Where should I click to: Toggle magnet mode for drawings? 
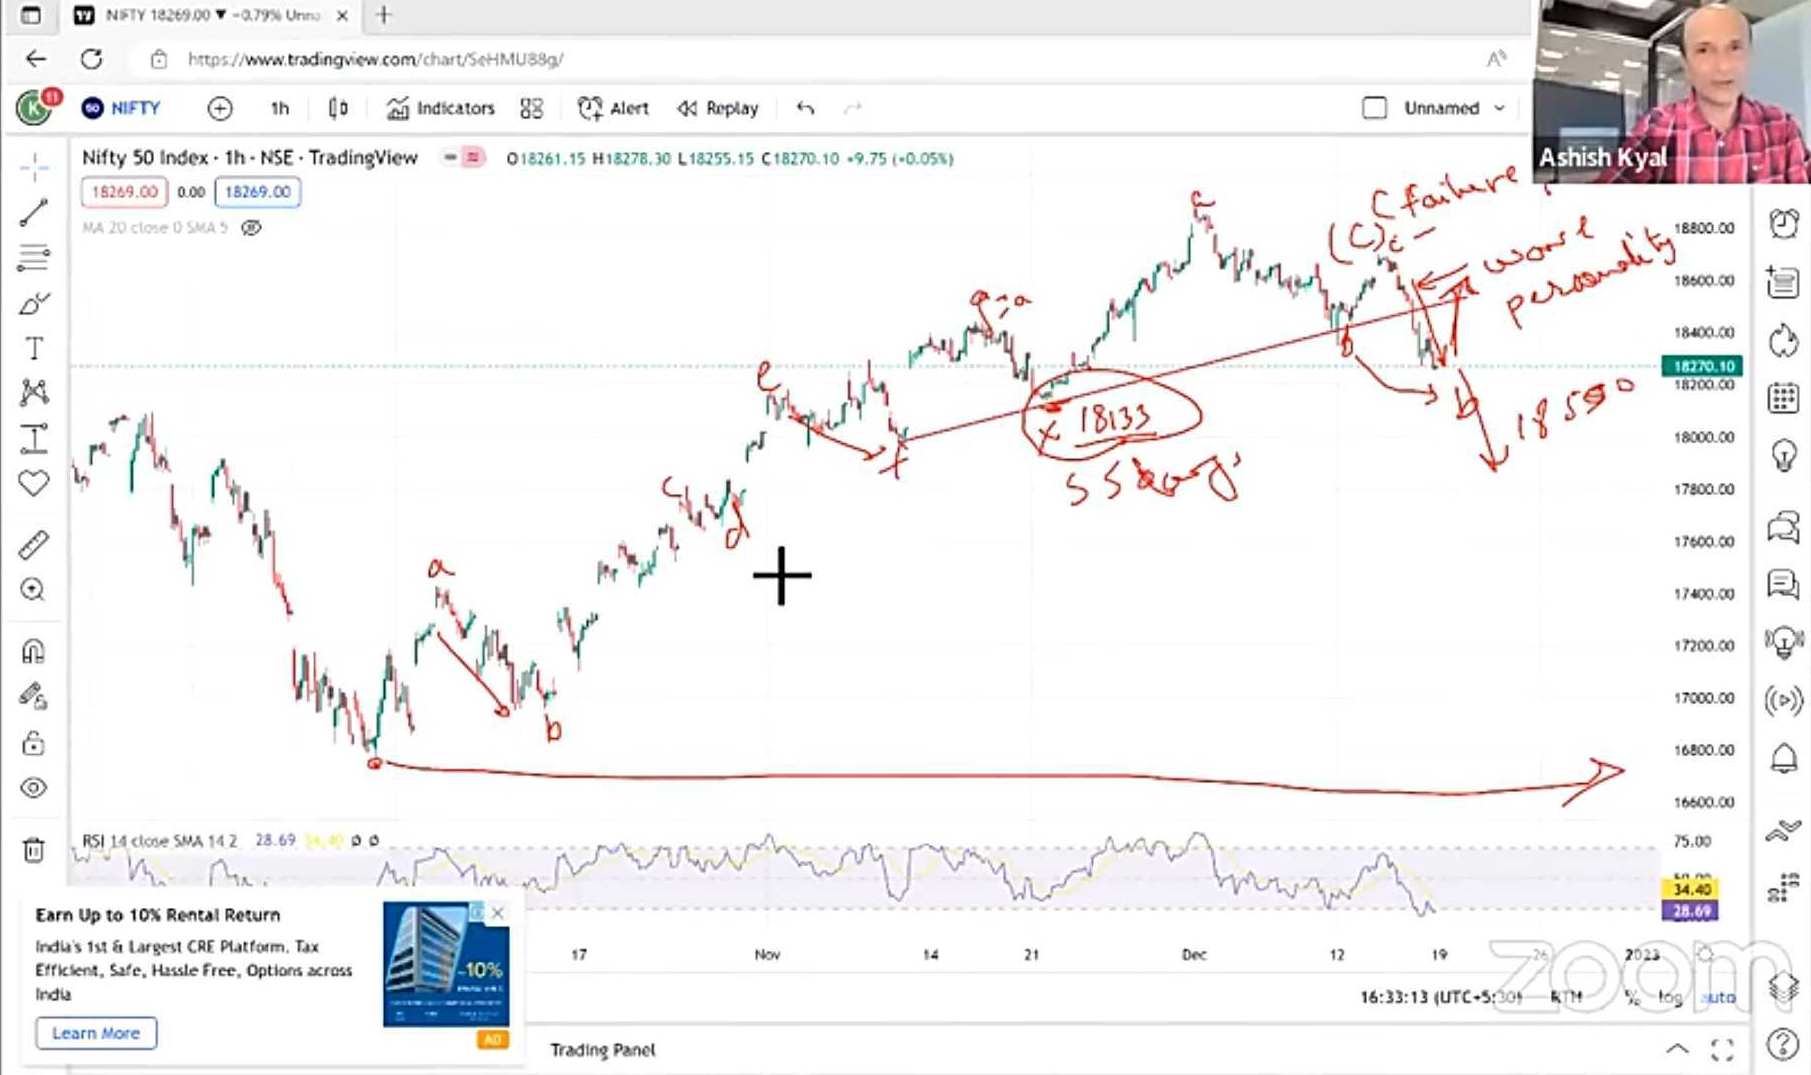click(34, 652)
